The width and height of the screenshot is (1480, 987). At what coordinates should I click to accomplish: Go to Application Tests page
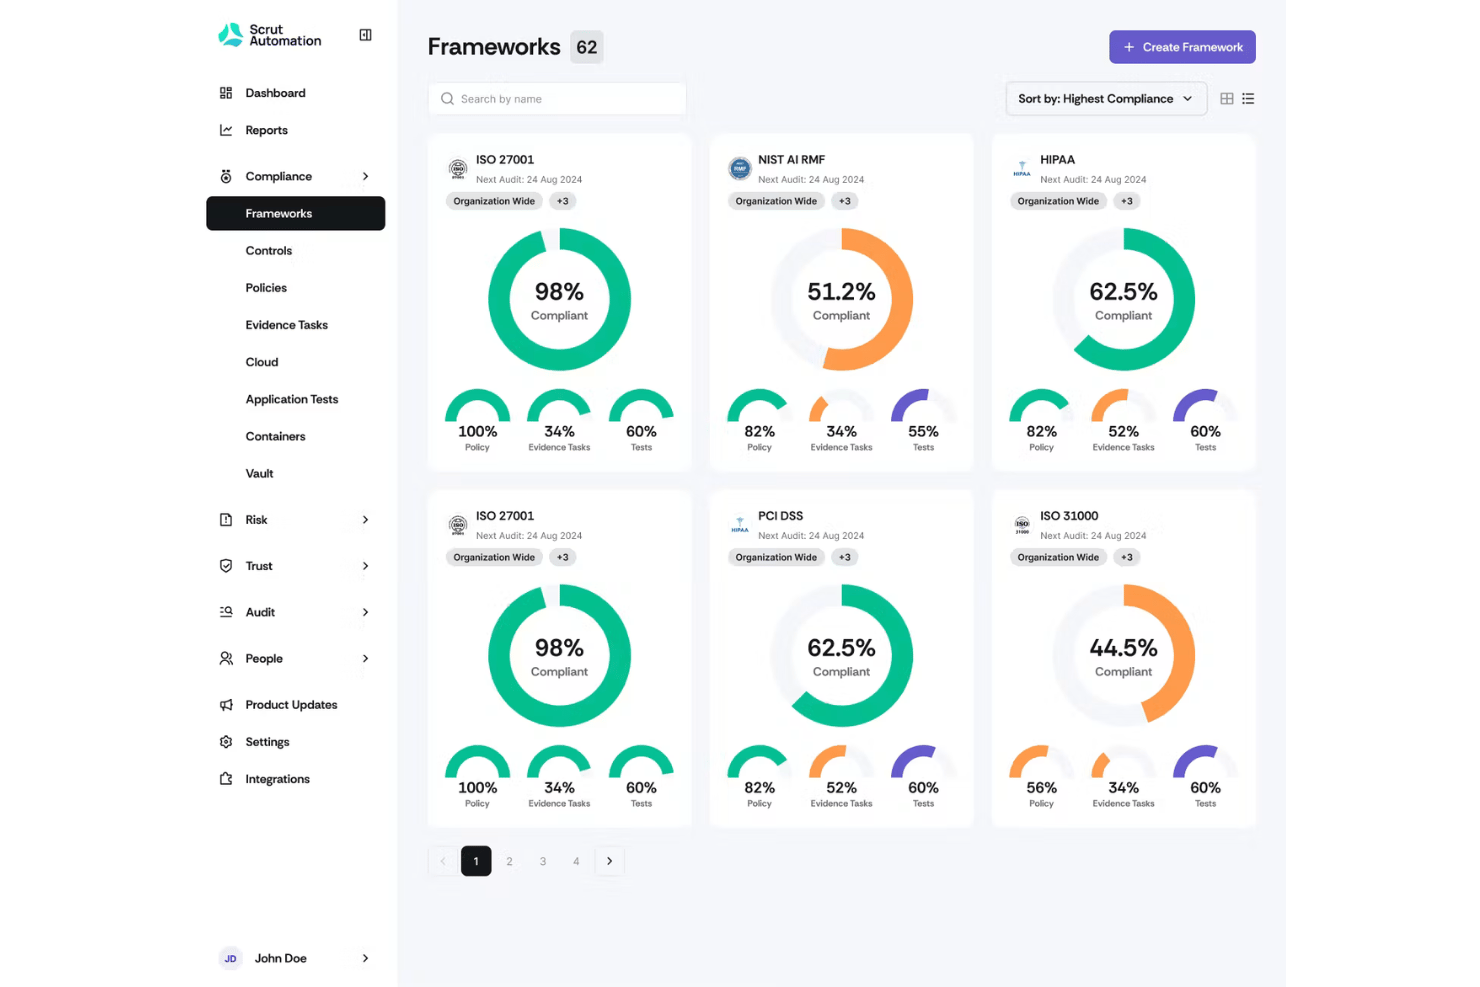pos(292,399)
